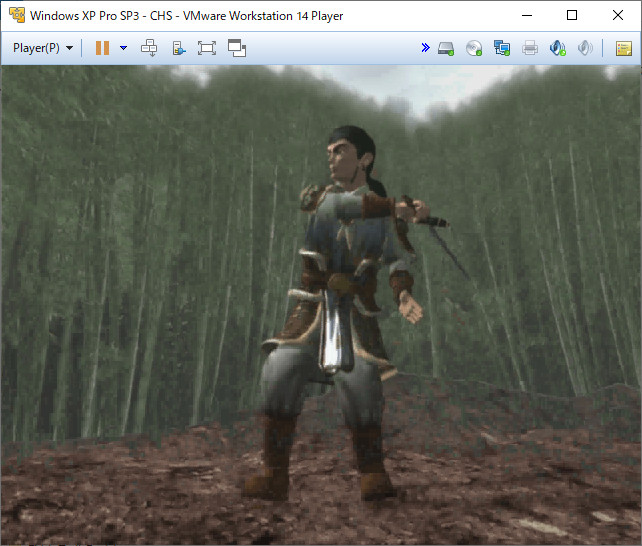Open the Player(P) menu

coord(43,48)
